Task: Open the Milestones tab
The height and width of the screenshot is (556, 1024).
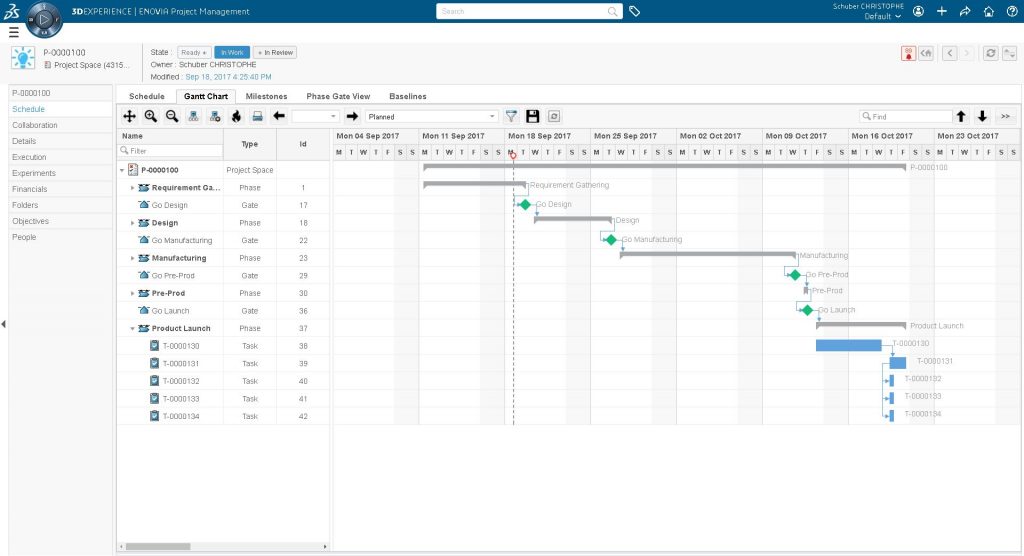Action: 266,96
